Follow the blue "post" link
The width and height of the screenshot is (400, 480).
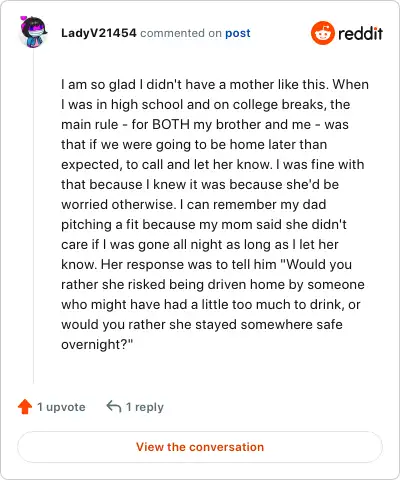238,33
